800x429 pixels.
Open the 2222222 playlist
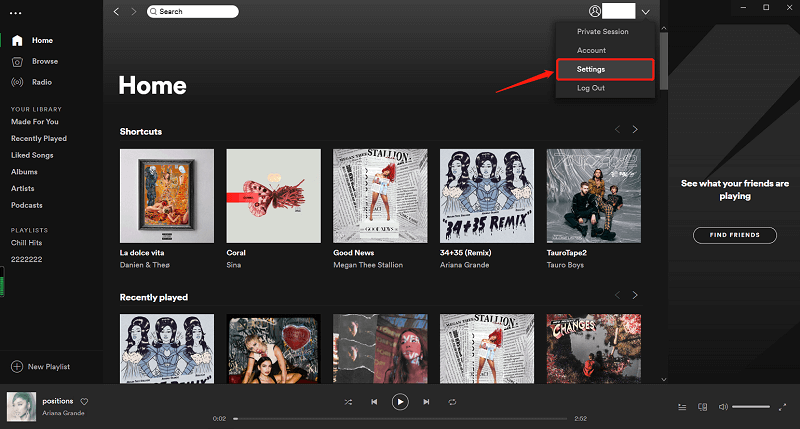click(27, 259)
